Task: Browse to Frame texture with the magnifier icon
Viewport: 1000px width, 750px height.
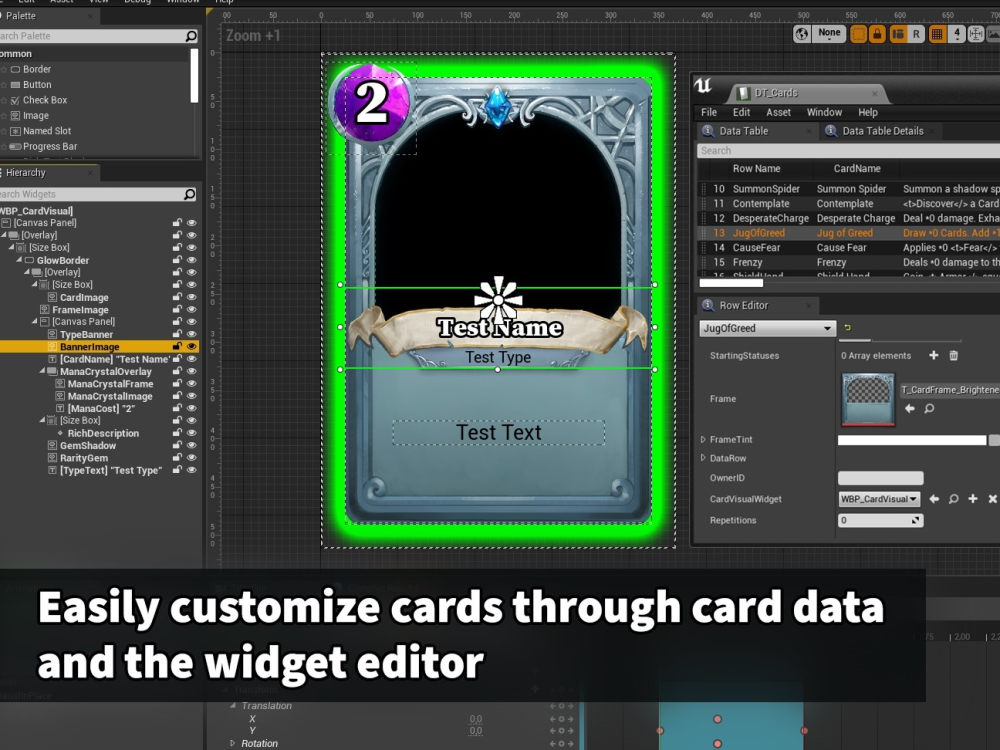Action: coord(928,408)
